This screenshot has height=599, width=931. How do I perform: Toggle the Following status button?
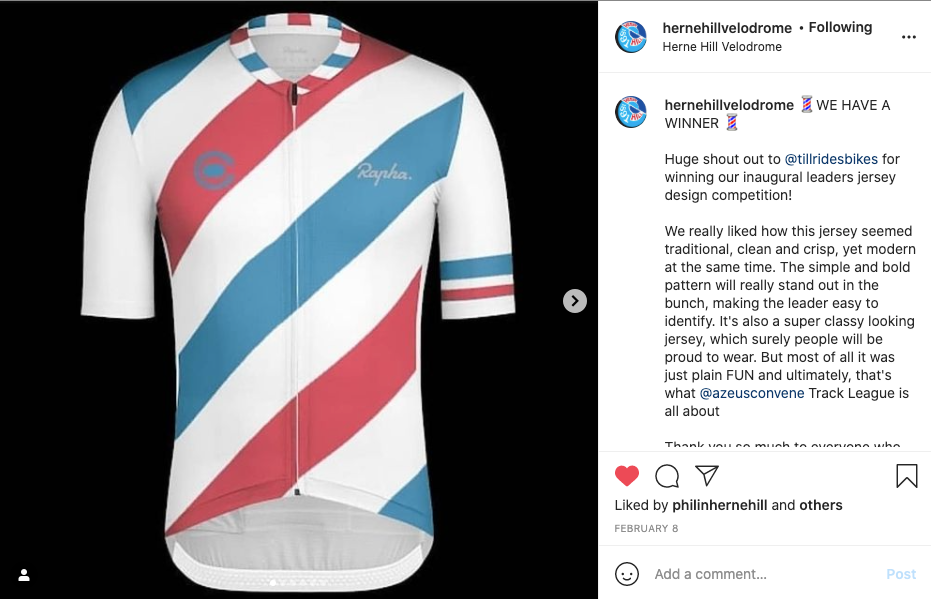(x=840, y=27)
